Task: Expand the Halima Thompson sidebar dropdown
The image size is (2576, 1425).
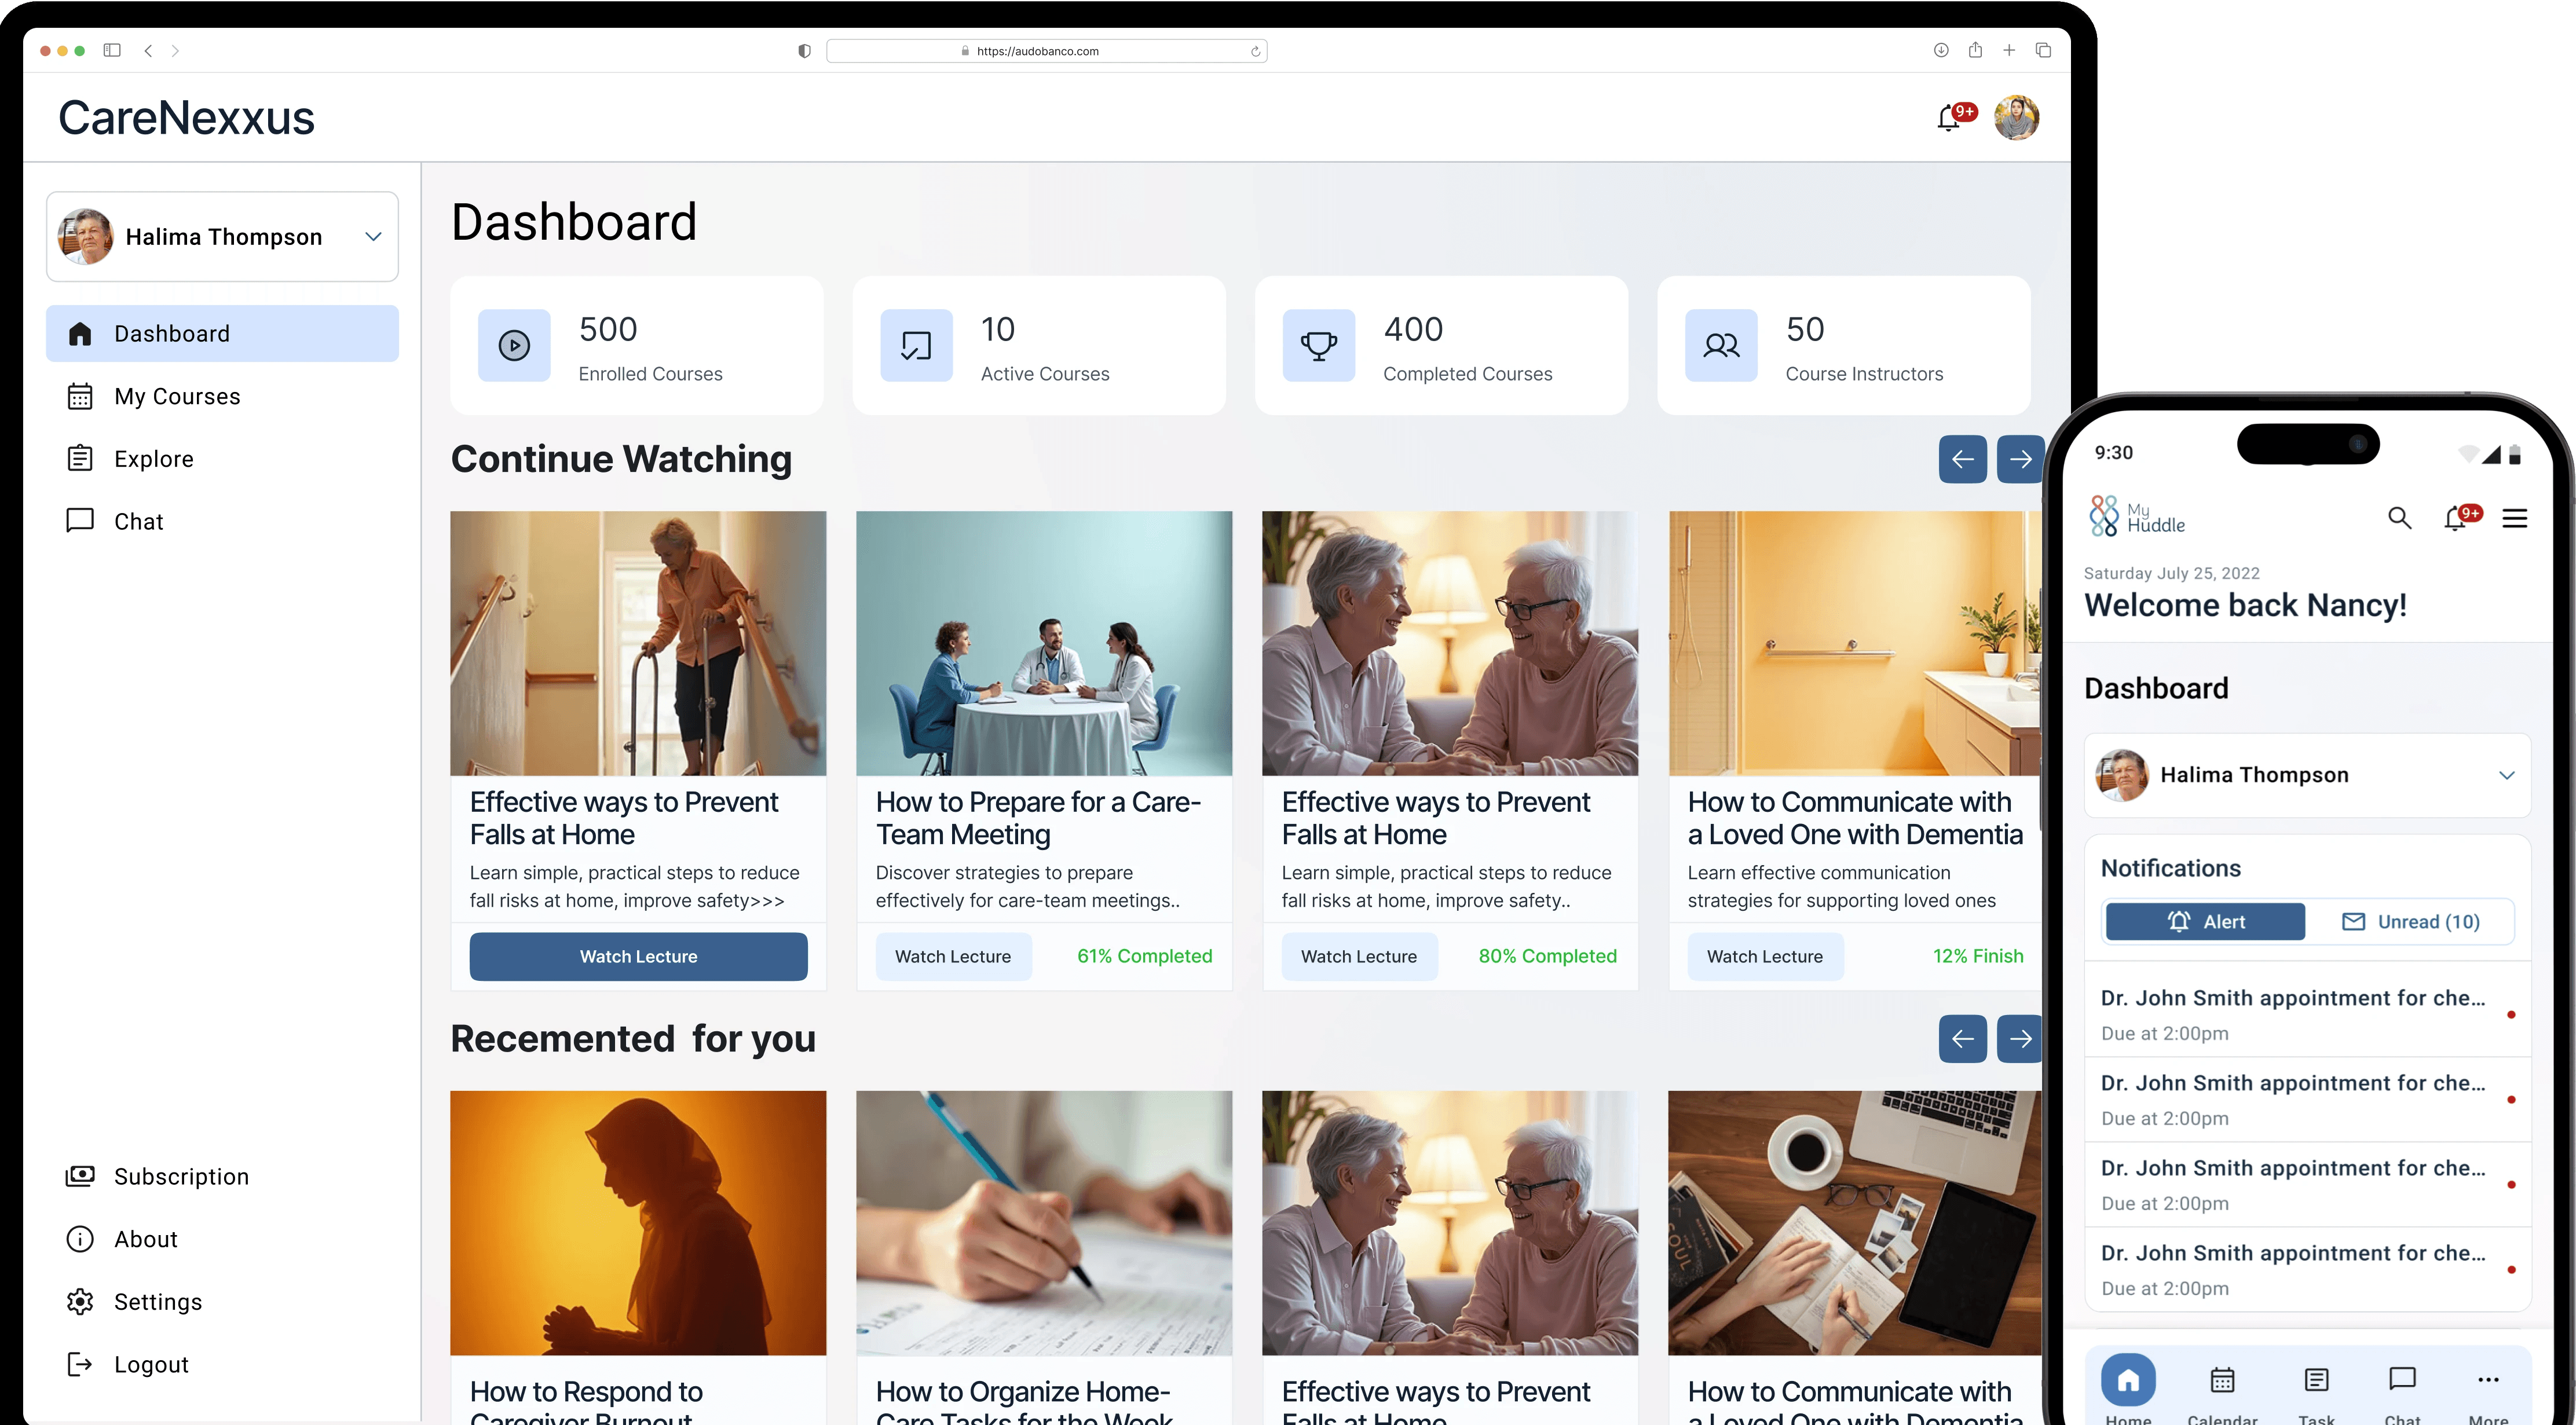Action: coord(373,237)
